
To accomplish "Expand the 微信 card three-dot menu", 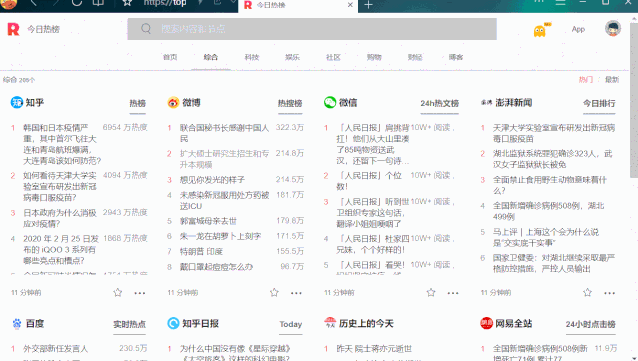I will point(453,293).
